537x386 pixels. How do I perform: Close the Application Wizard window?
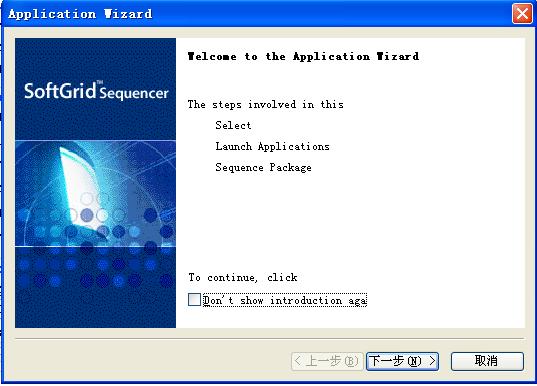tap(522, 14)
